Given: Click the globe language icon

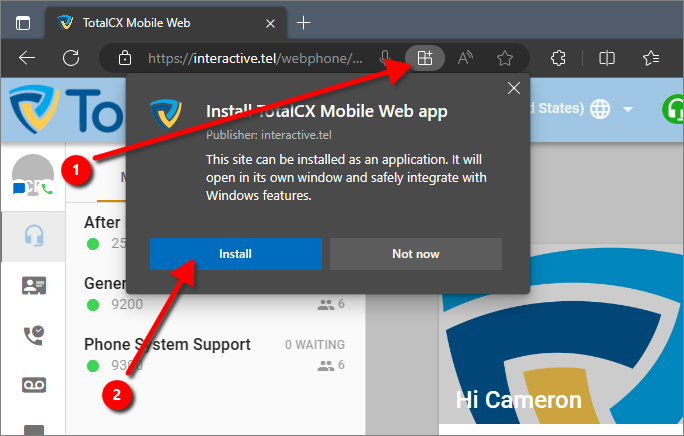Looking at the screenshot, I should [600, 109].
